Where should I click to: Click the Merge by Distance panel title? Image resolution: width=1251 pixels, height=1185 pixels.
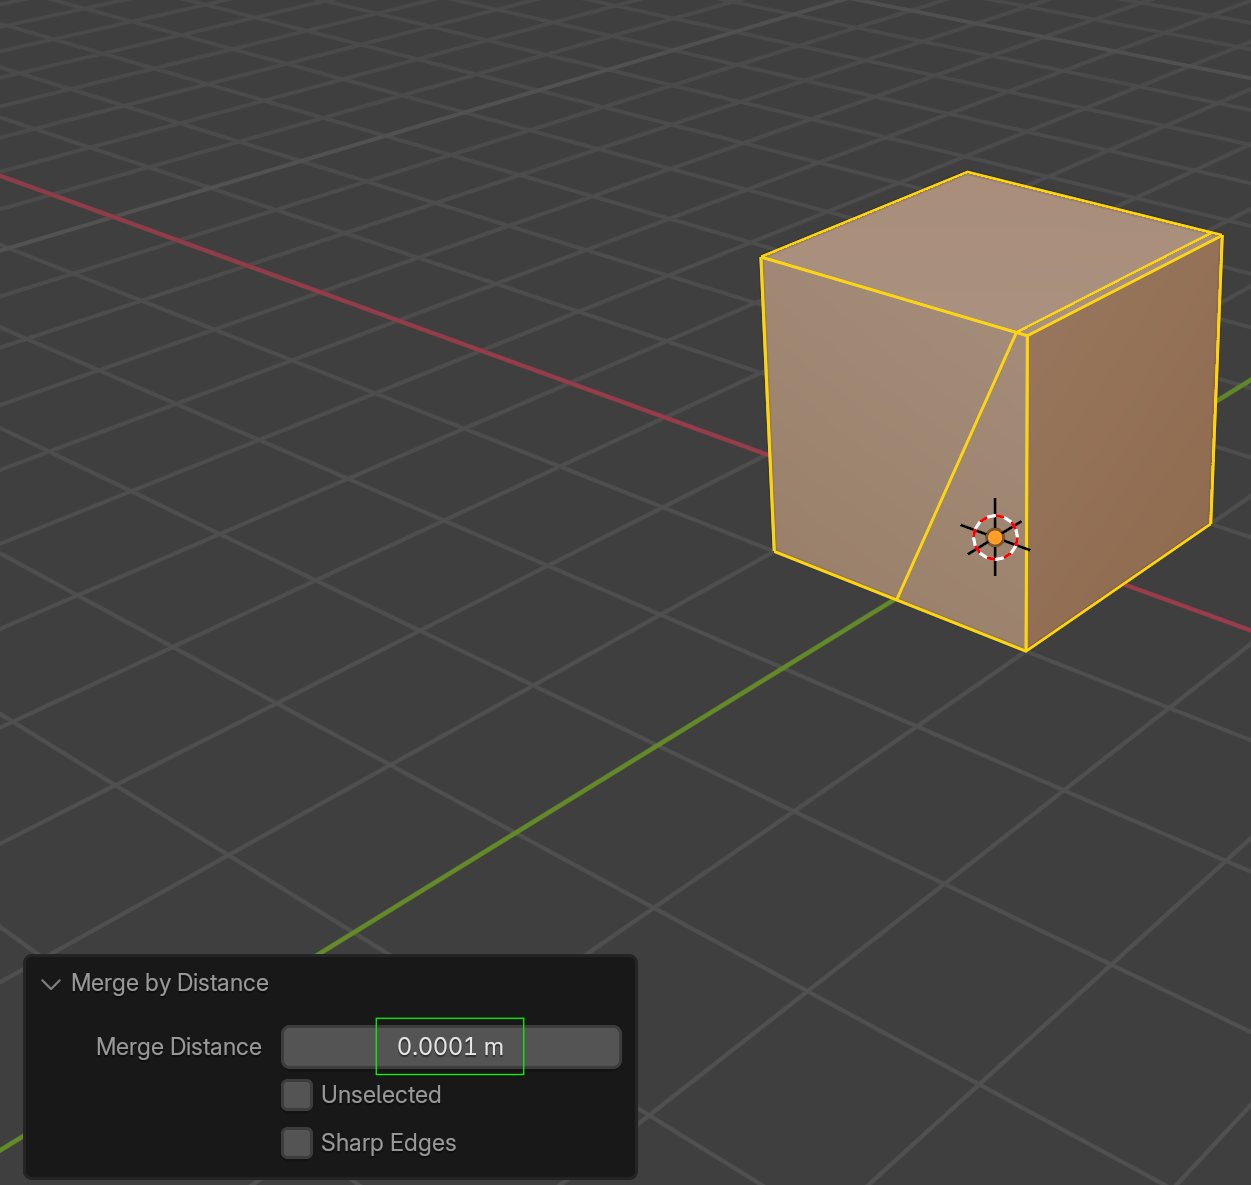click(170, 983)
